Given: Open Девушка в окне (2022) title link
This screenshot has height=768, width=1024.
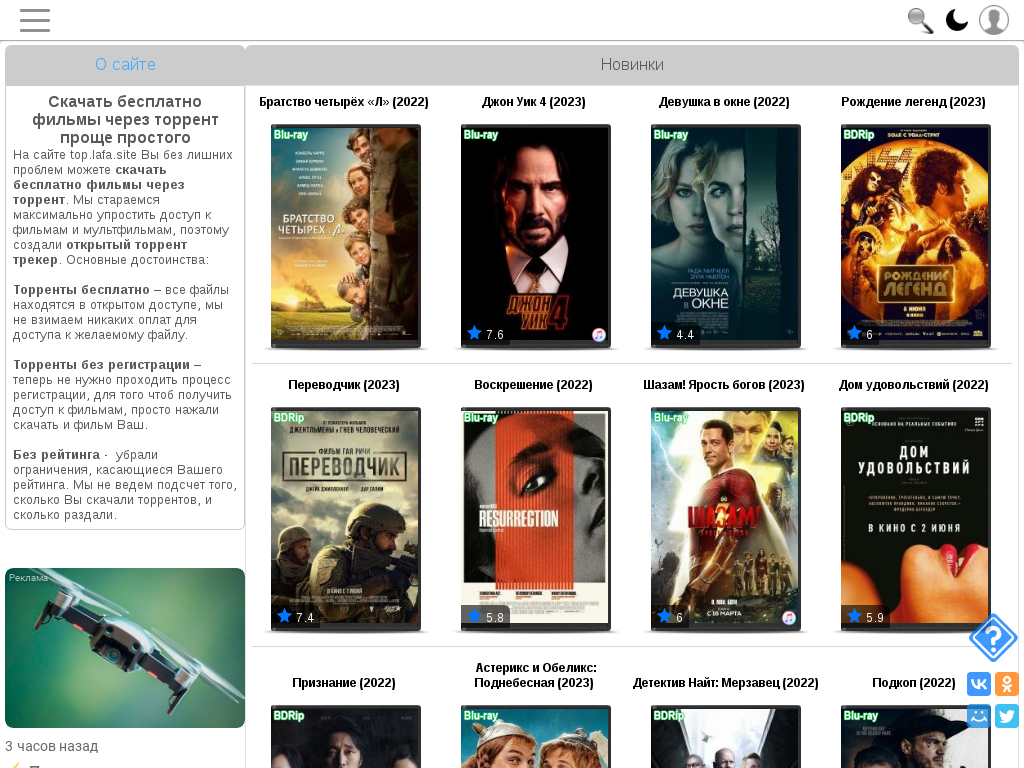Looking at the screenshot, I should [724, 102].
